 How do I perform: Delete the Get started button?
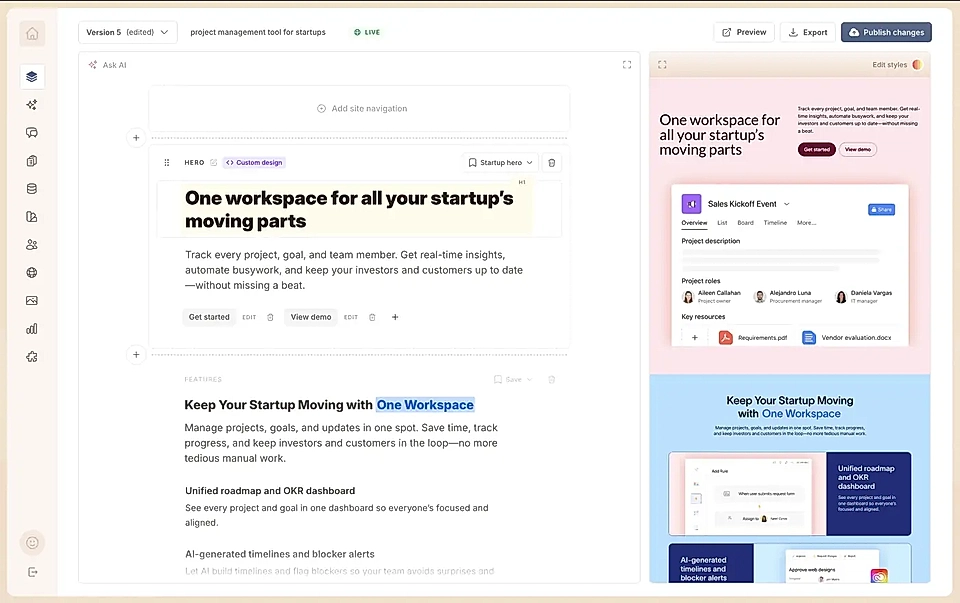(x=270, y=317)
